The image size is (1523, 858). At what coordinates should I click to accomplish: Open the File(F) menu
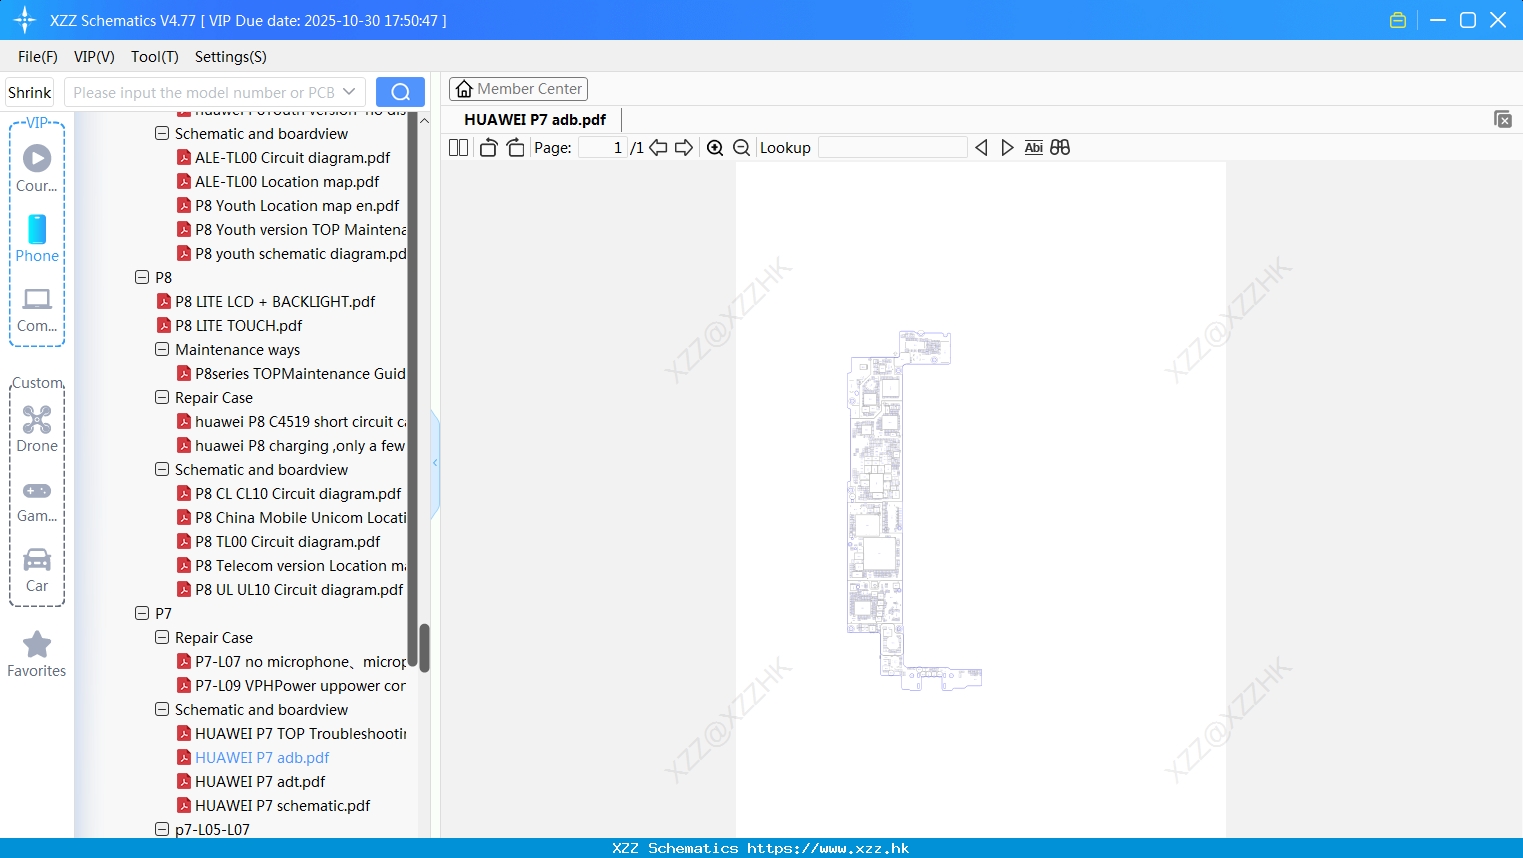38,57
